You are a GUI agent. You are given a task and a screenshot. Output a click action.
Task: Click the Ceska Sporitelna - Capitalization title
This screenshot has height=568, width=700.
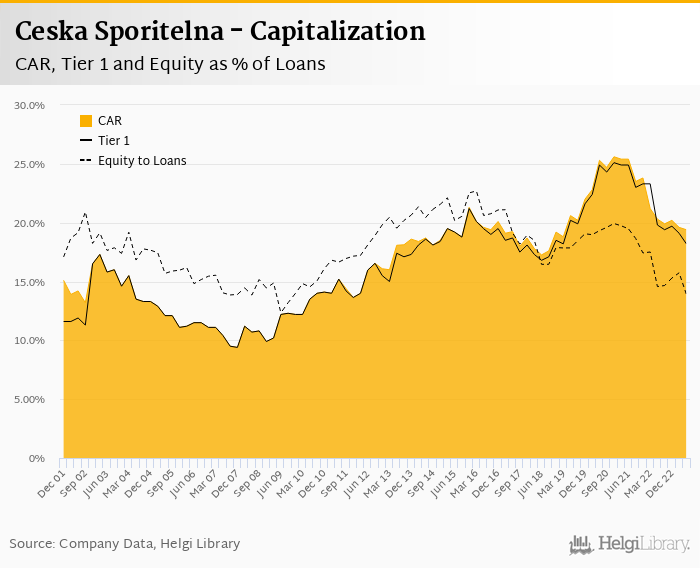[x=220, y=31]
